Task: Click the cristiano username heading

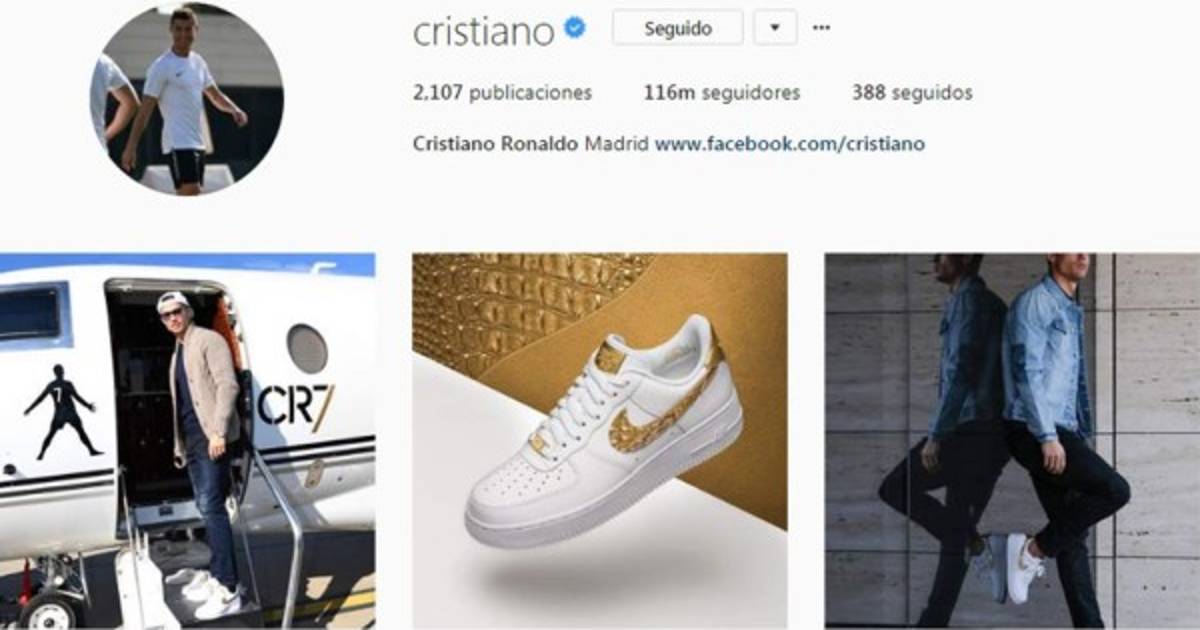Action: 483,30
